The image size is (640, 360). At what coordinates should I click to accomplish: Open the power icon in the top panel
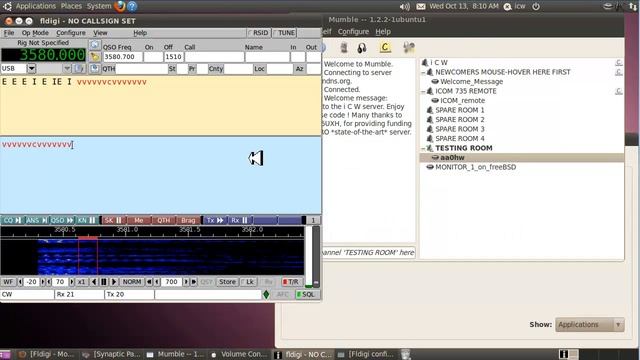click(536, 7)
